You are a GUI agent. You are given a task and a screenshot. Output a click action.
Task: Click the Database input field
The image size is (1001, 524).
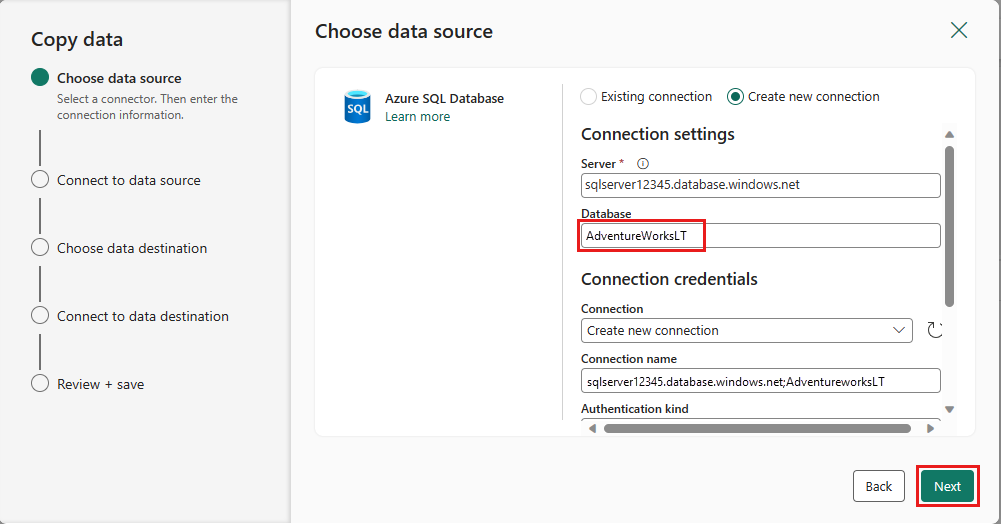(760, 235)
